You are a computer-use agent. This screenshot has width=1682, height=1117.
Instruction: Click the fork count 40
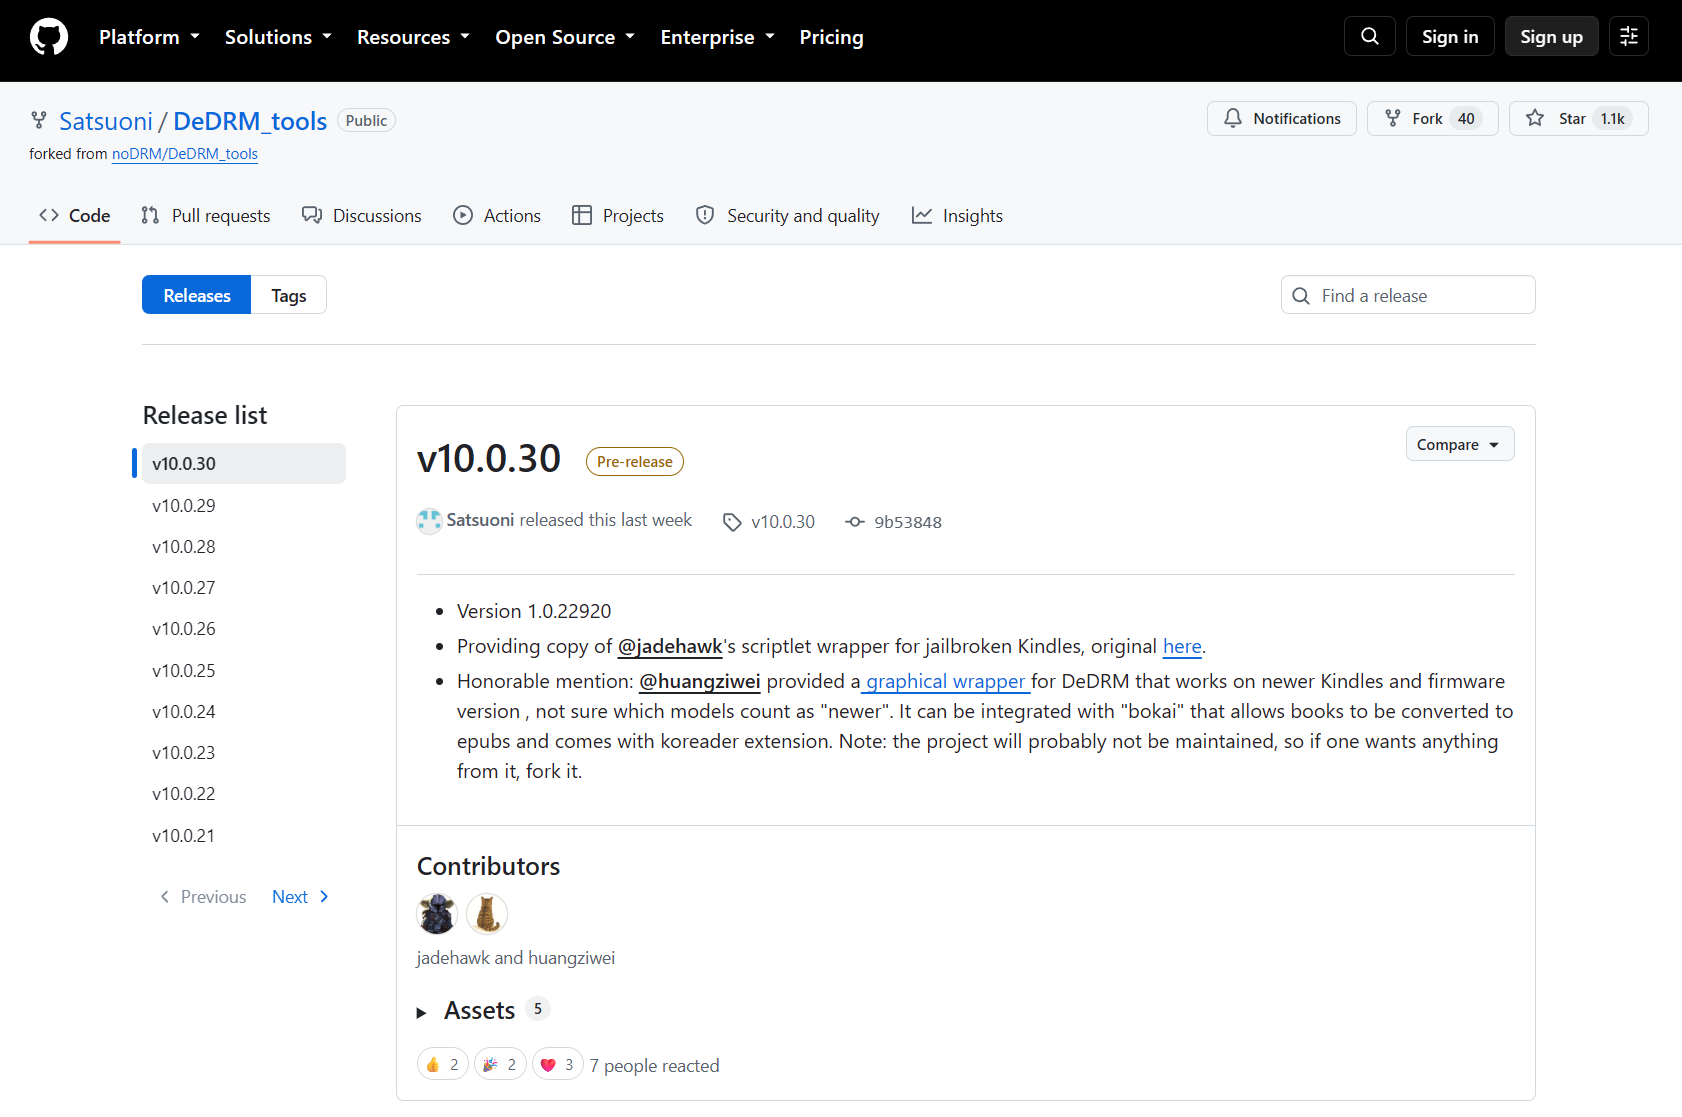[1466, 118]
